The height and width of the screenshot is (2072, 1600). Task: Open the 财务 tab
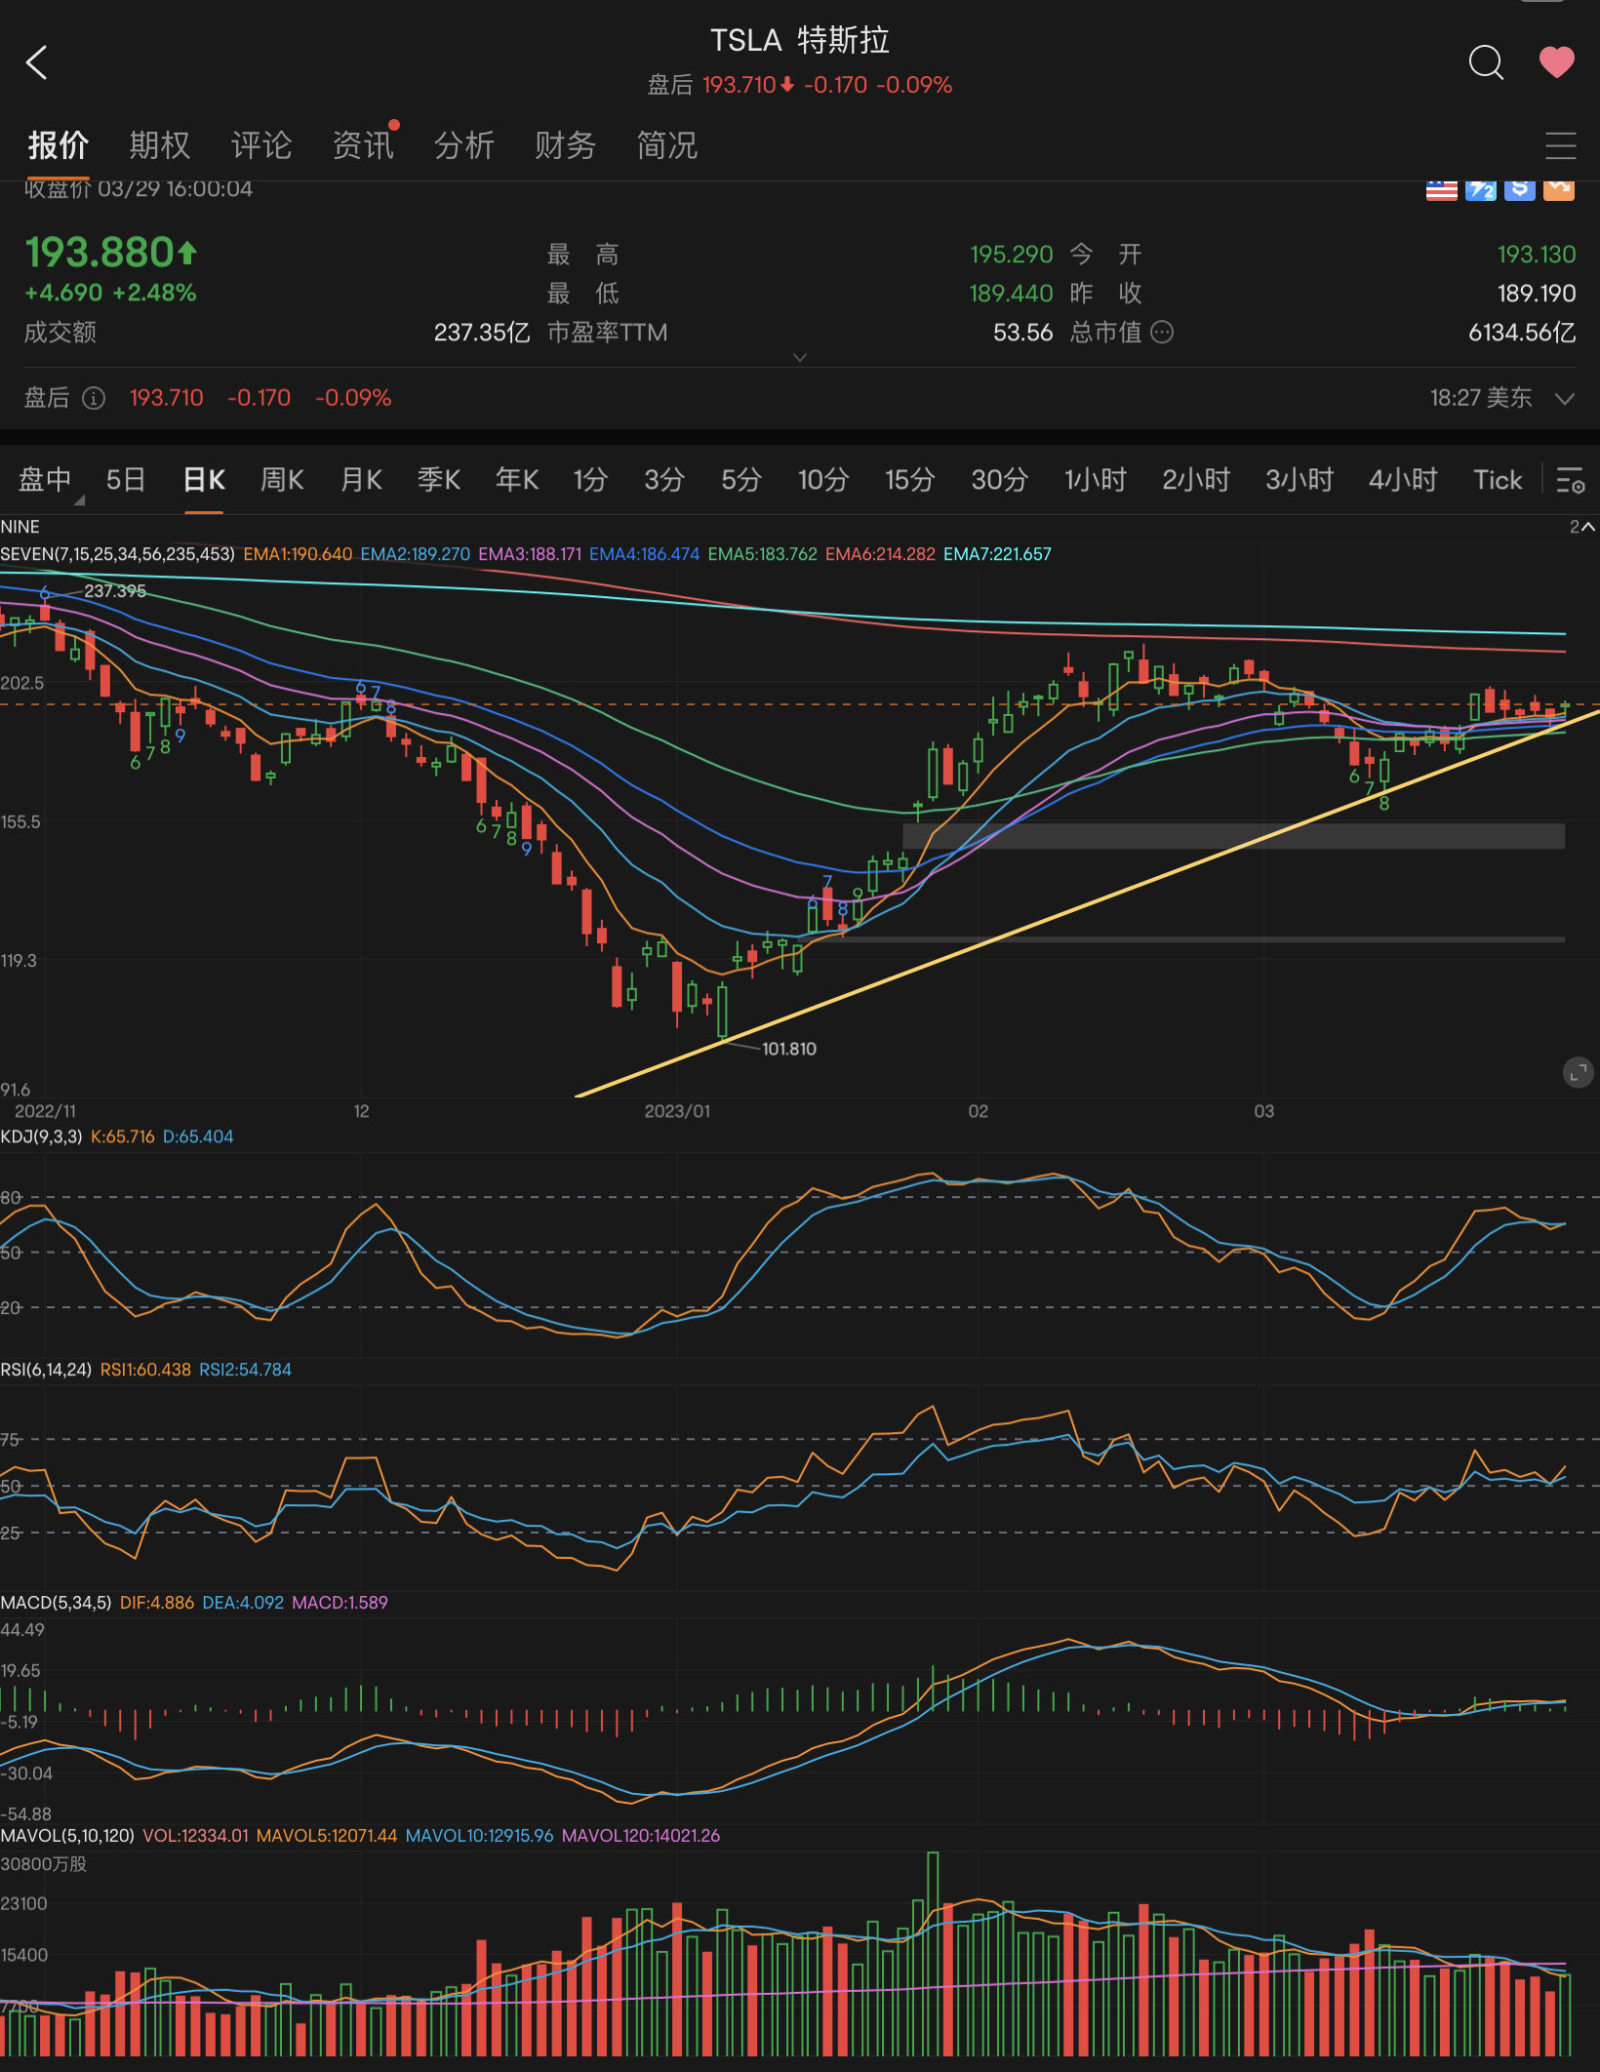(565, 146)
